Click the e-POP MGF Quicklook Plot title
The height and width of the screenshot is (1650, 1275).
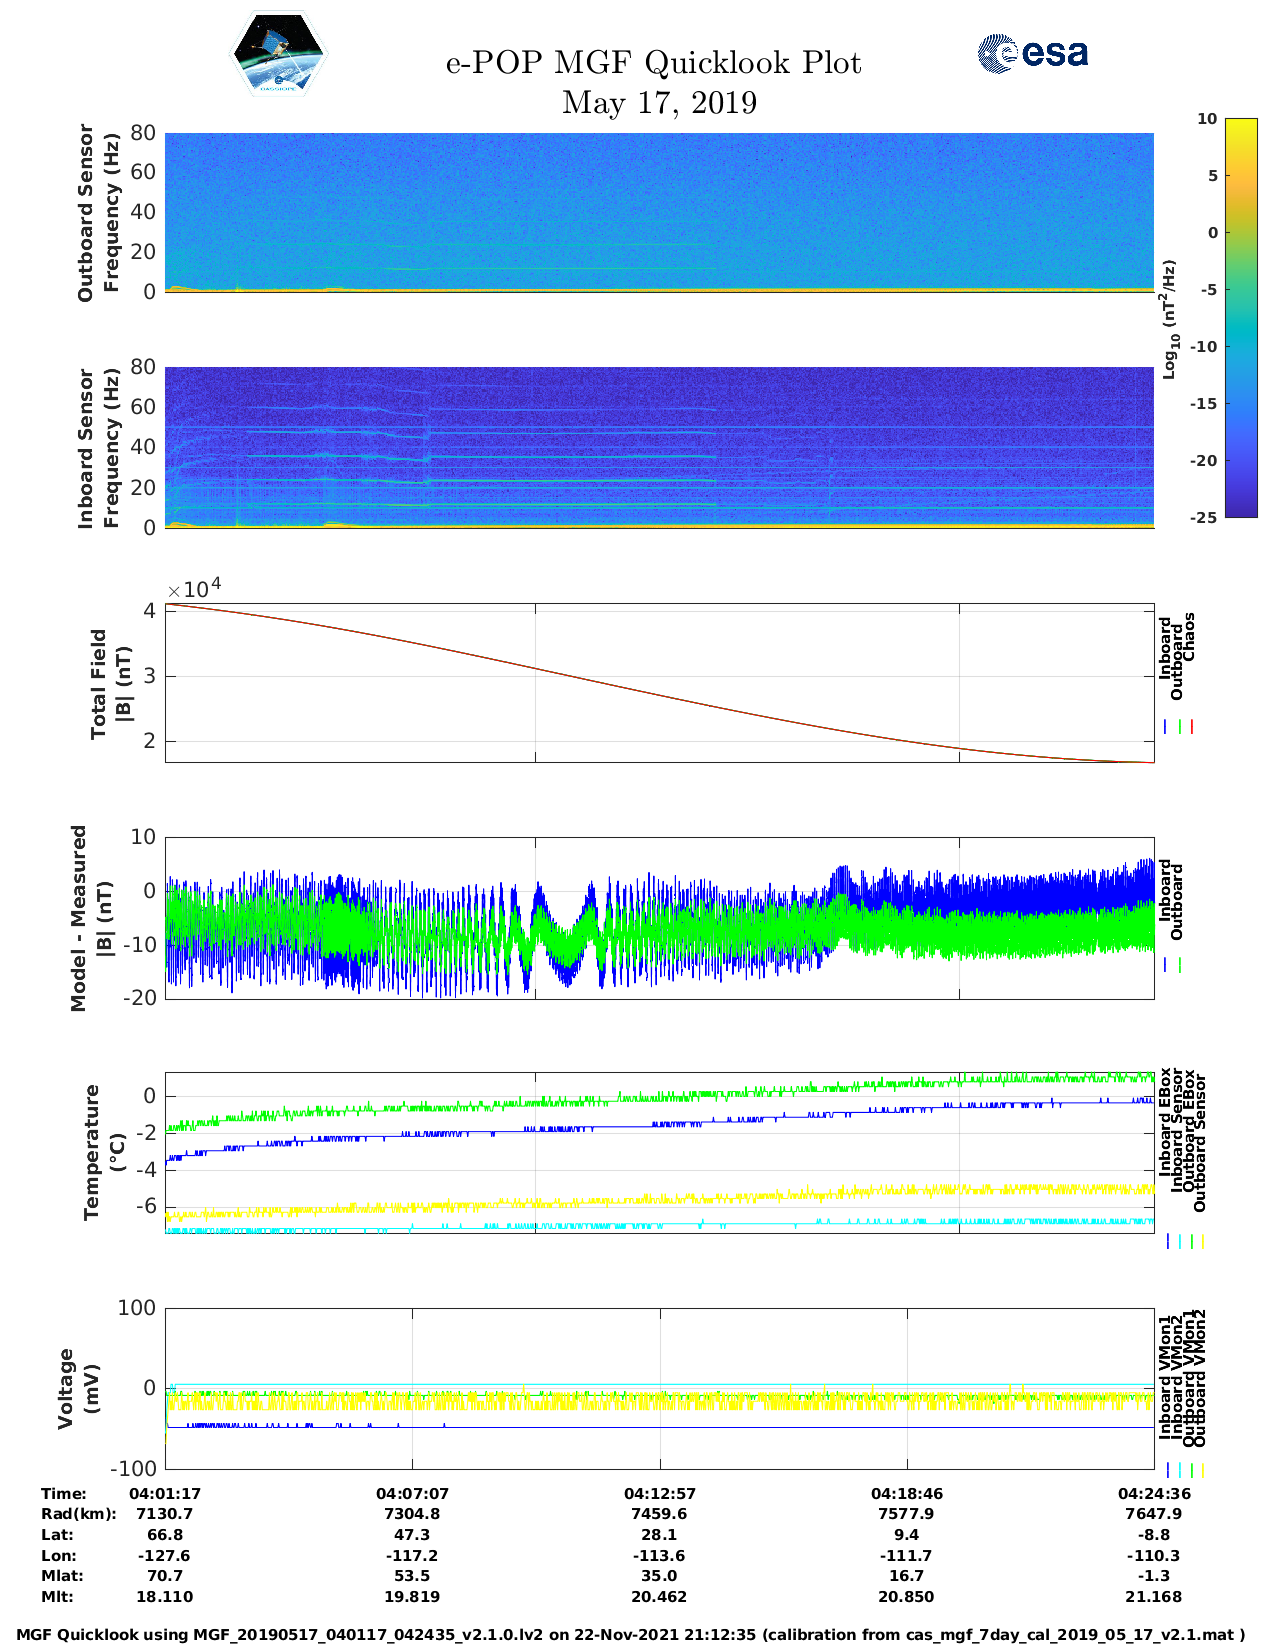653,63
